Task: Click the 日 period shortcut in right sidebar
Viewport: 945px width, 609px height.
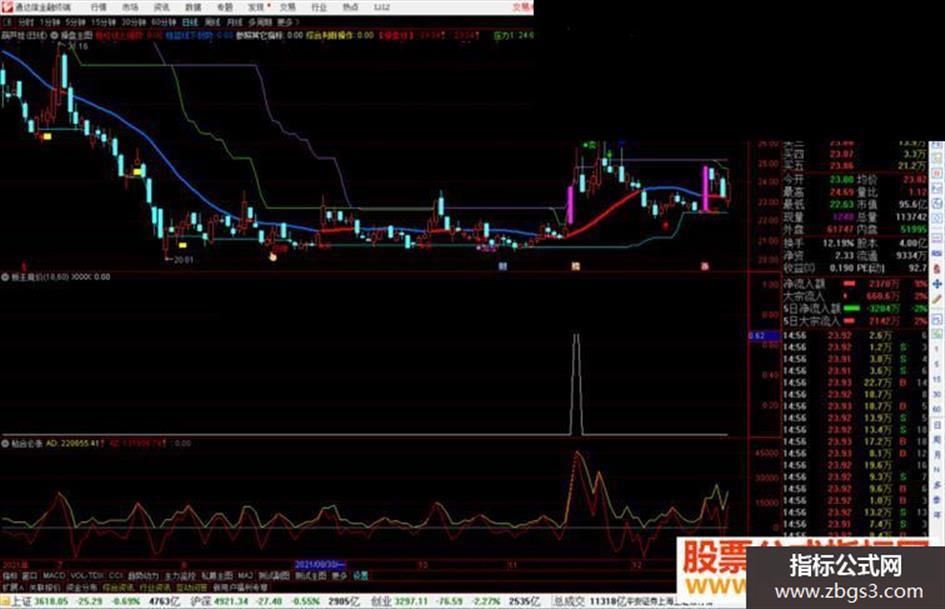Action: (x=937, y=425)
